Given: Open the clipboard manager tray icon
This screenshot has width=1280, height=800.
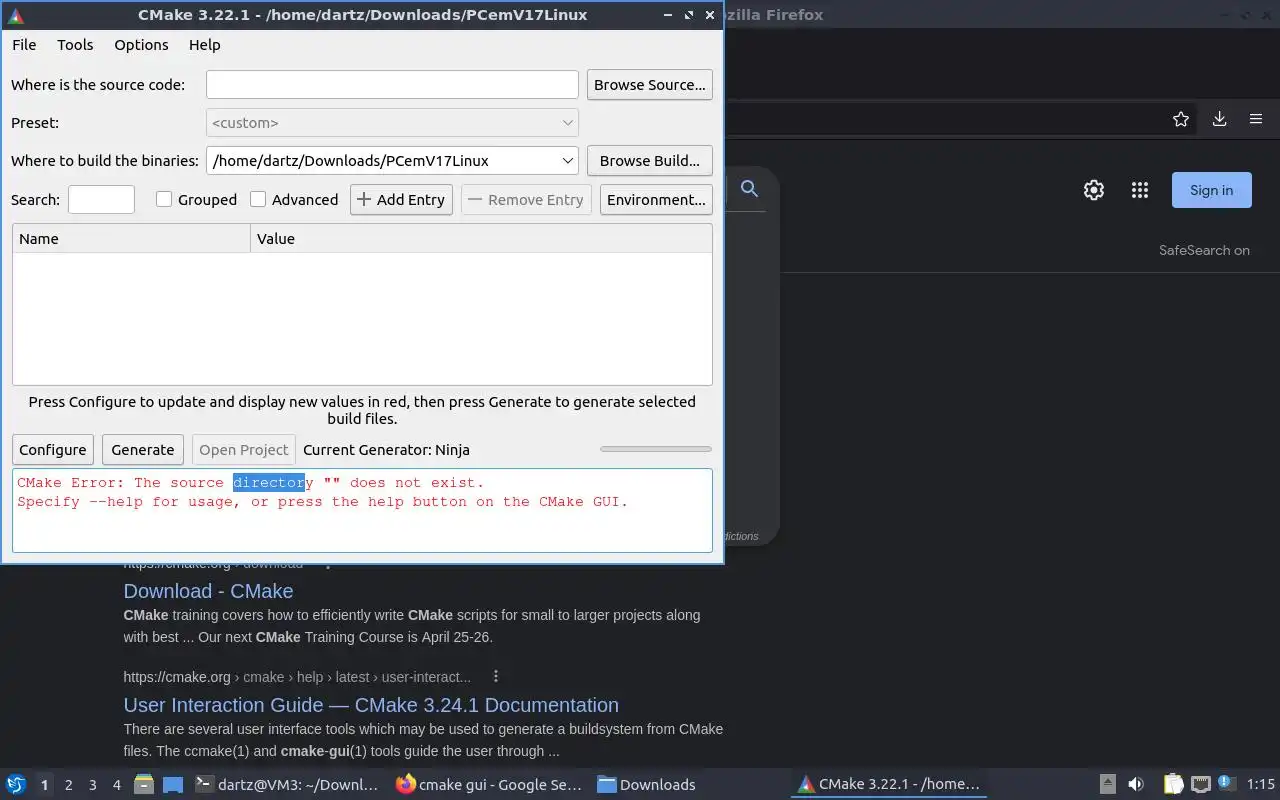Looking at the screenshot, I should pyautogui.click(x=1173, y=784).
